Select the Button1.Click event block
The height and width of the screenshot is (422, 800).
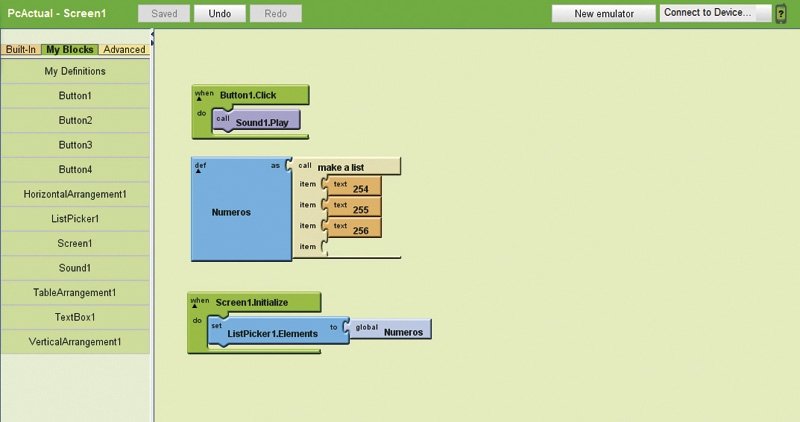tap(250, 95)
